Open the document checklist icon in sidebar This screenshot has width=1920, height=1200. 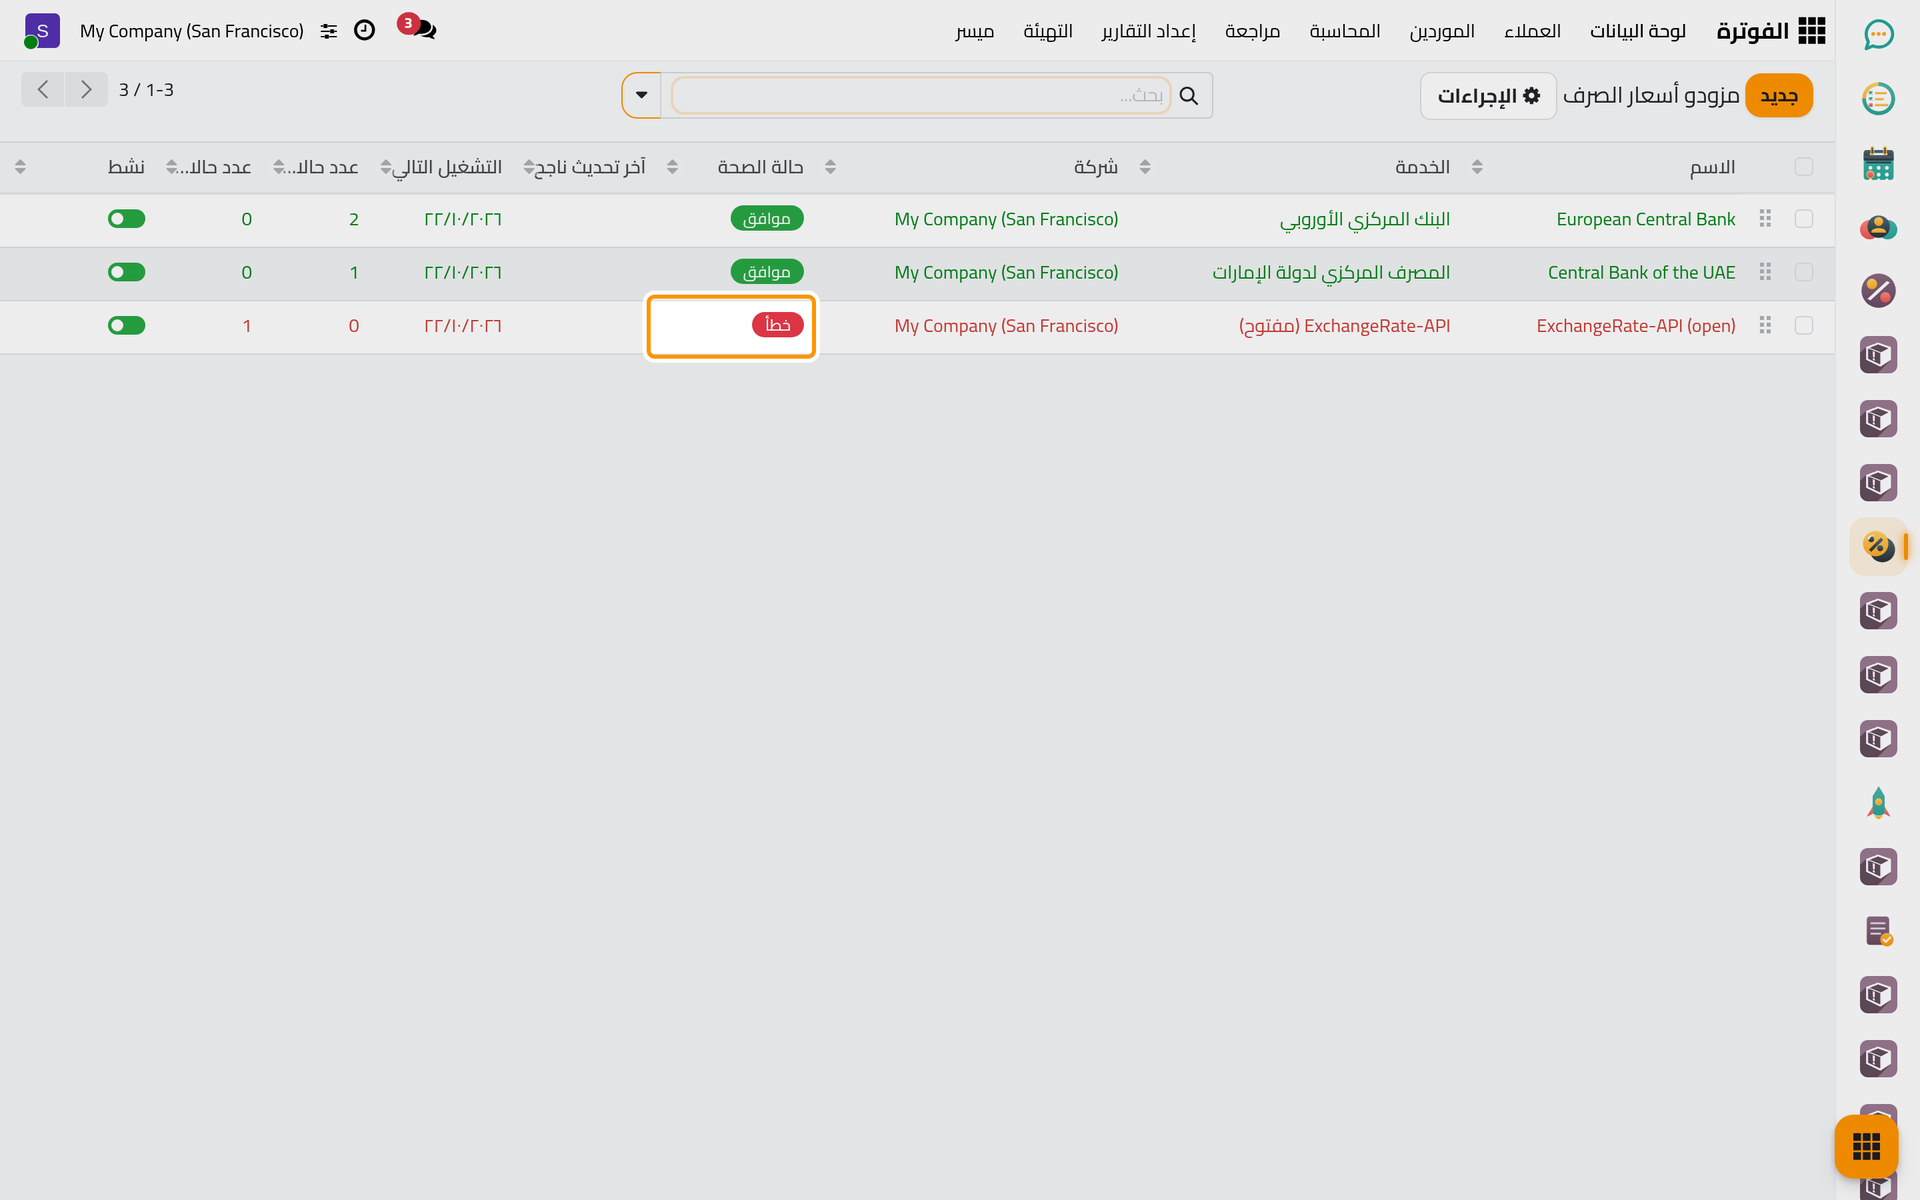tap(1878, 931)
